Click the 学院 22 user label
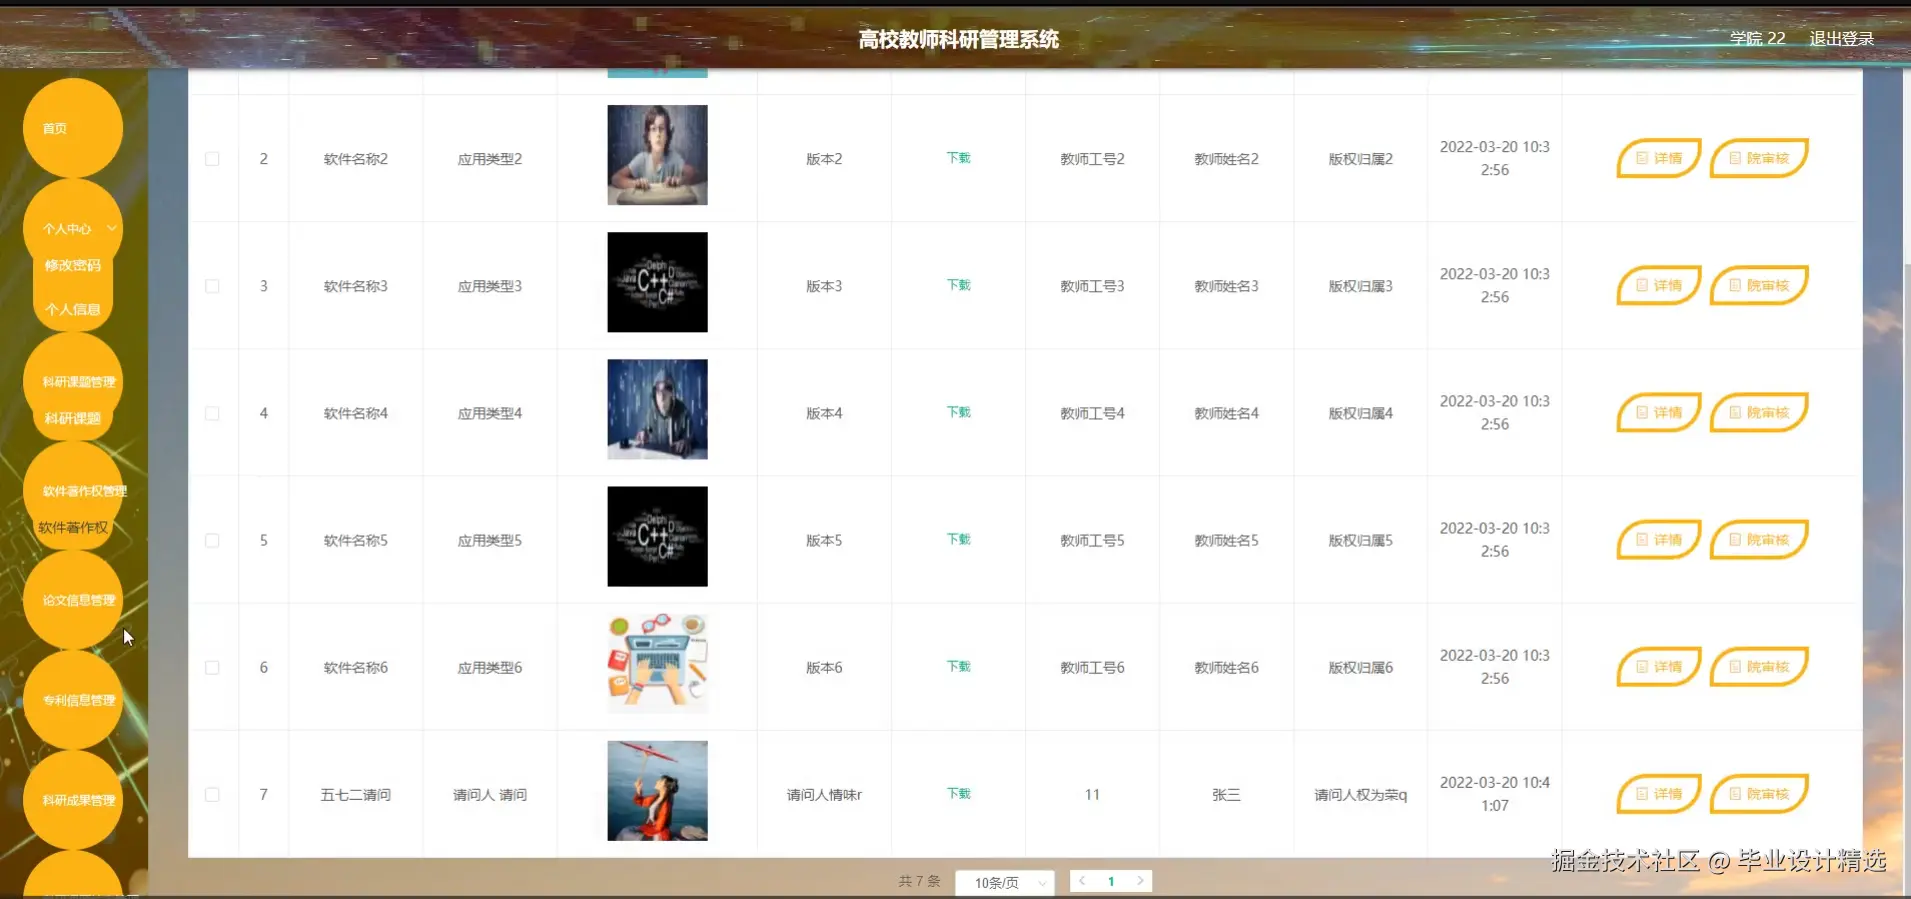This screenshot has height=899, width=1911. pyautogui.click(x=1757, y=38)
